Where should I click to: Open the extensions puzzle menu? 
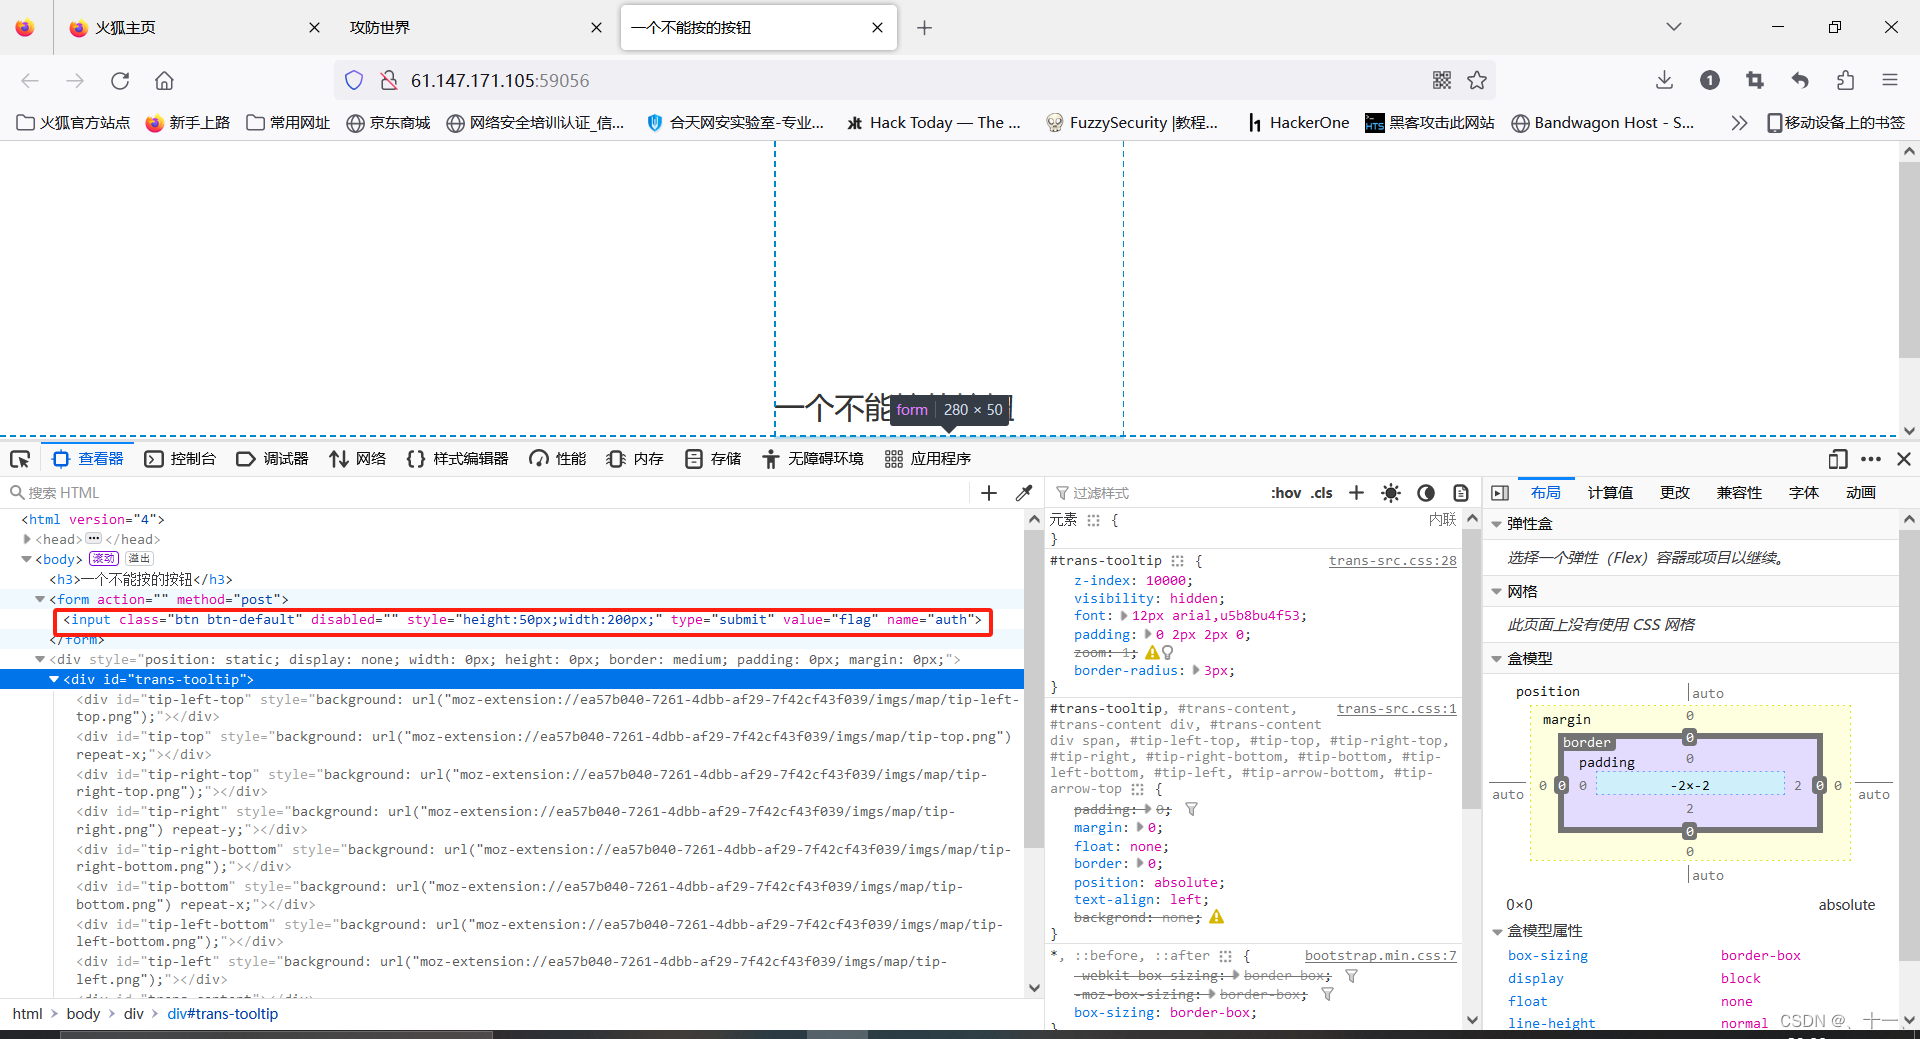(1845, 80)
